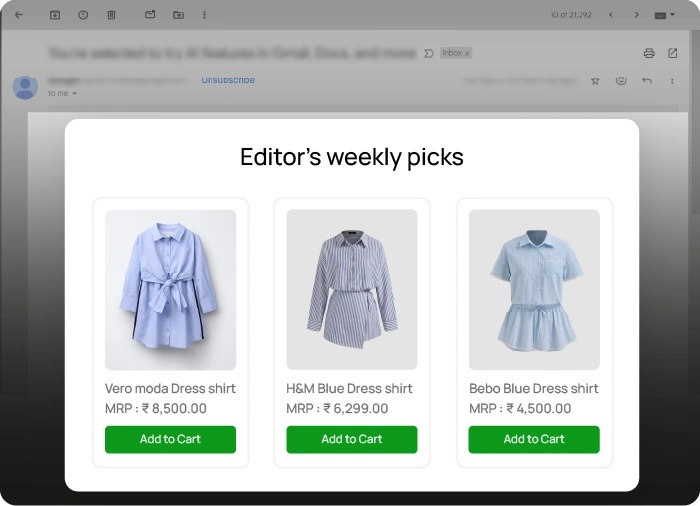Remove the Inbox label with its x

tap(467, 54)
